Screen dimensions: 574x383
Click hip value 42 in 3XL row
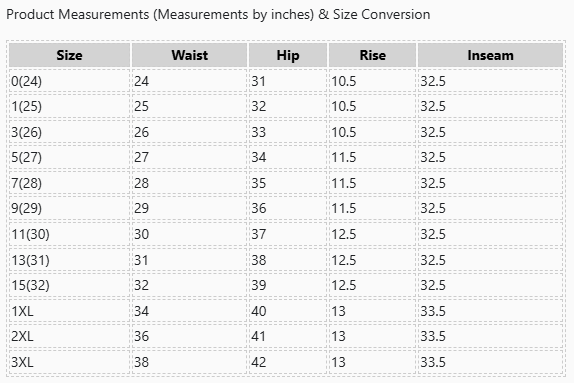pos(258,362)
